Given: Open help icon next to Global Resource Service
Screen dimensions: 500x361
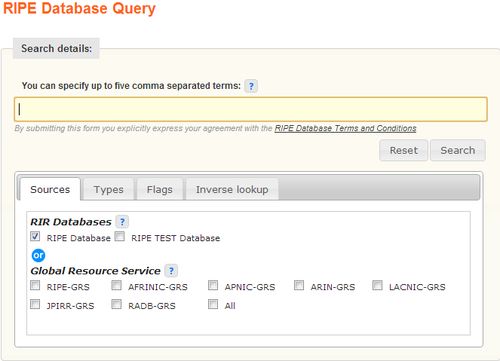Looking at the screenshot, I should [171, 271].
